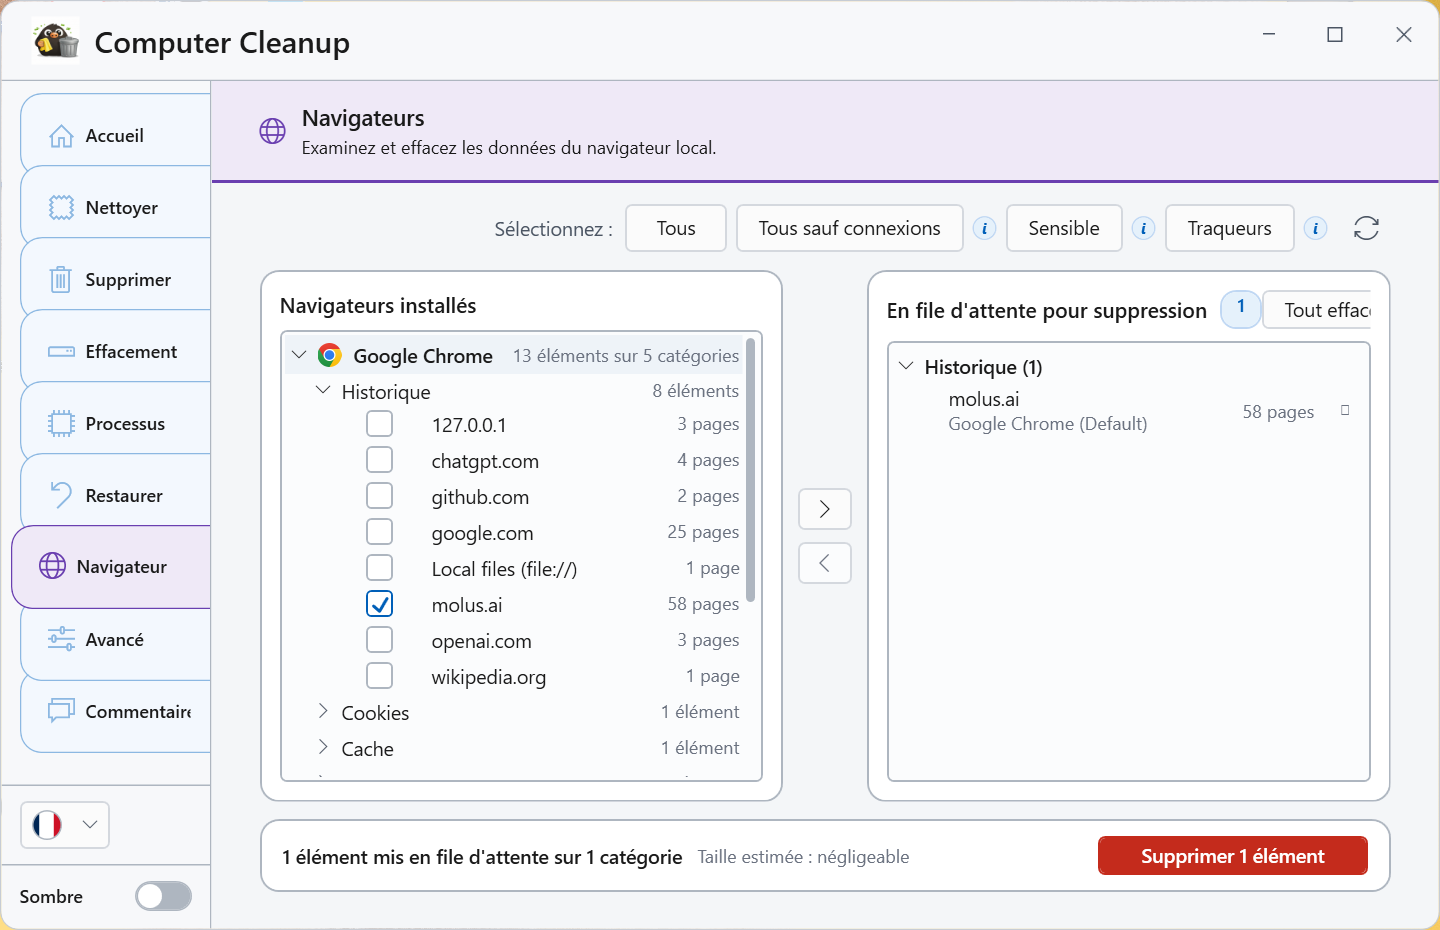
Task: Click the Commentaires chat bubble icon
Action: coord(61,711)
